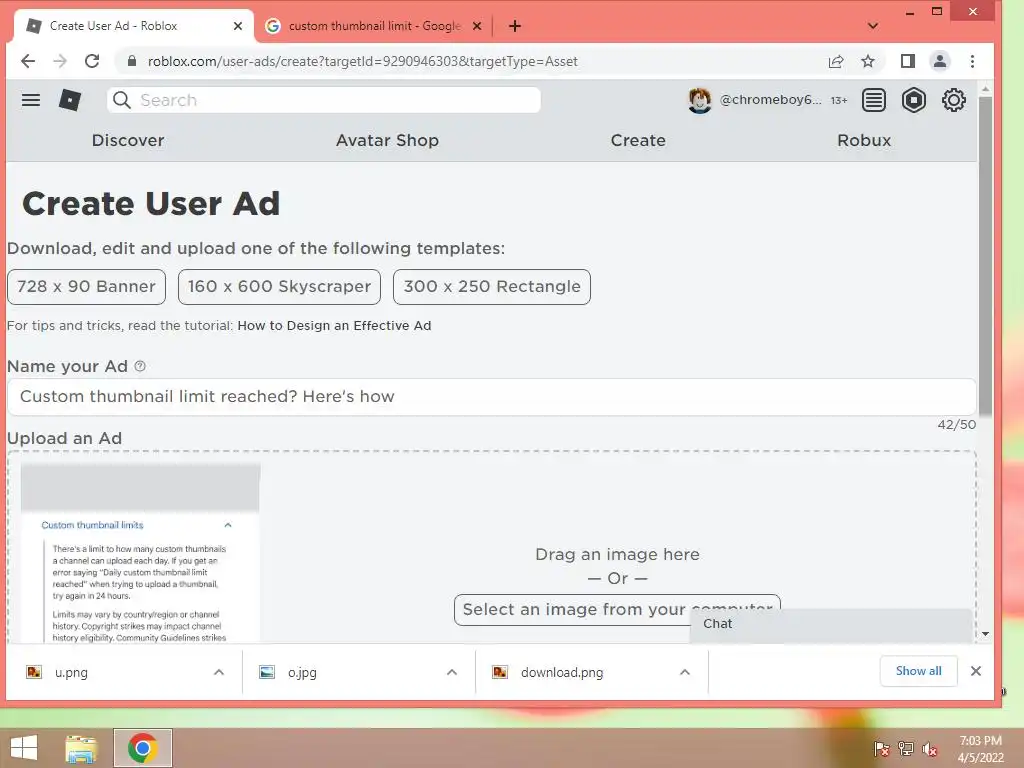Open File Explorer from taskbar
1024x768 pixels.
pos(81,748)
